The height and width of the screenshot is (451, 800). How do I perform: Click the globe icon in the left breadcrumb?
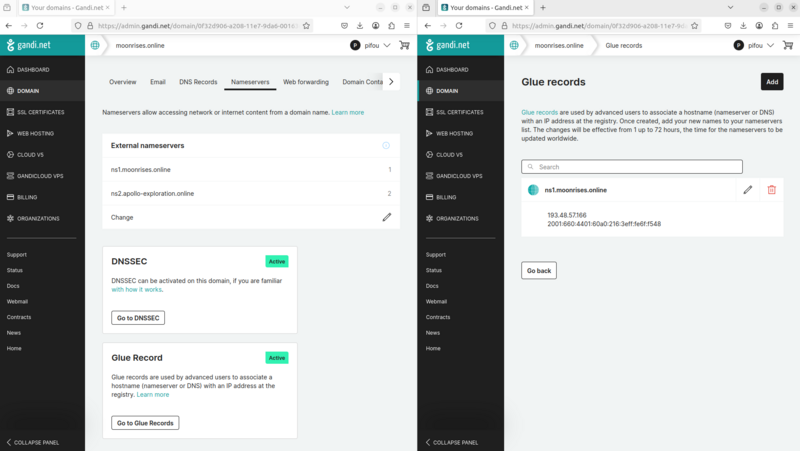point(95,45)
